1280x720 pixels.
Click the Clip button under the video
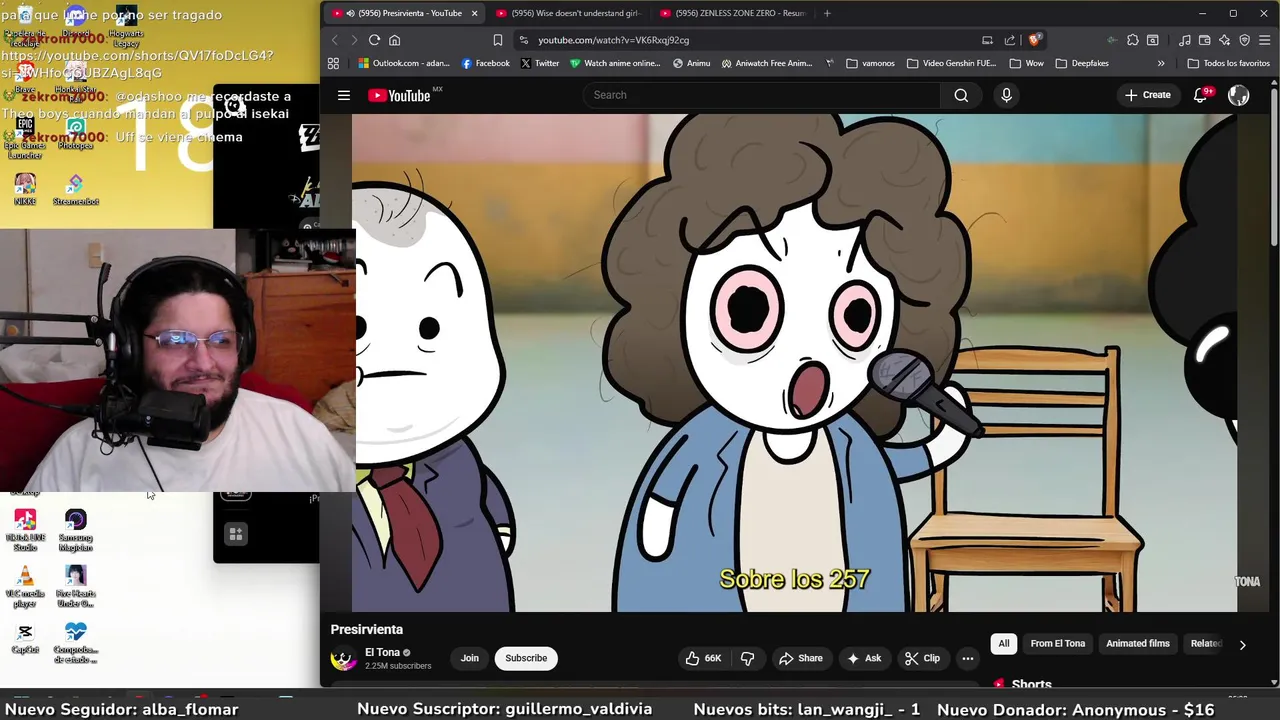click(922, 658)
